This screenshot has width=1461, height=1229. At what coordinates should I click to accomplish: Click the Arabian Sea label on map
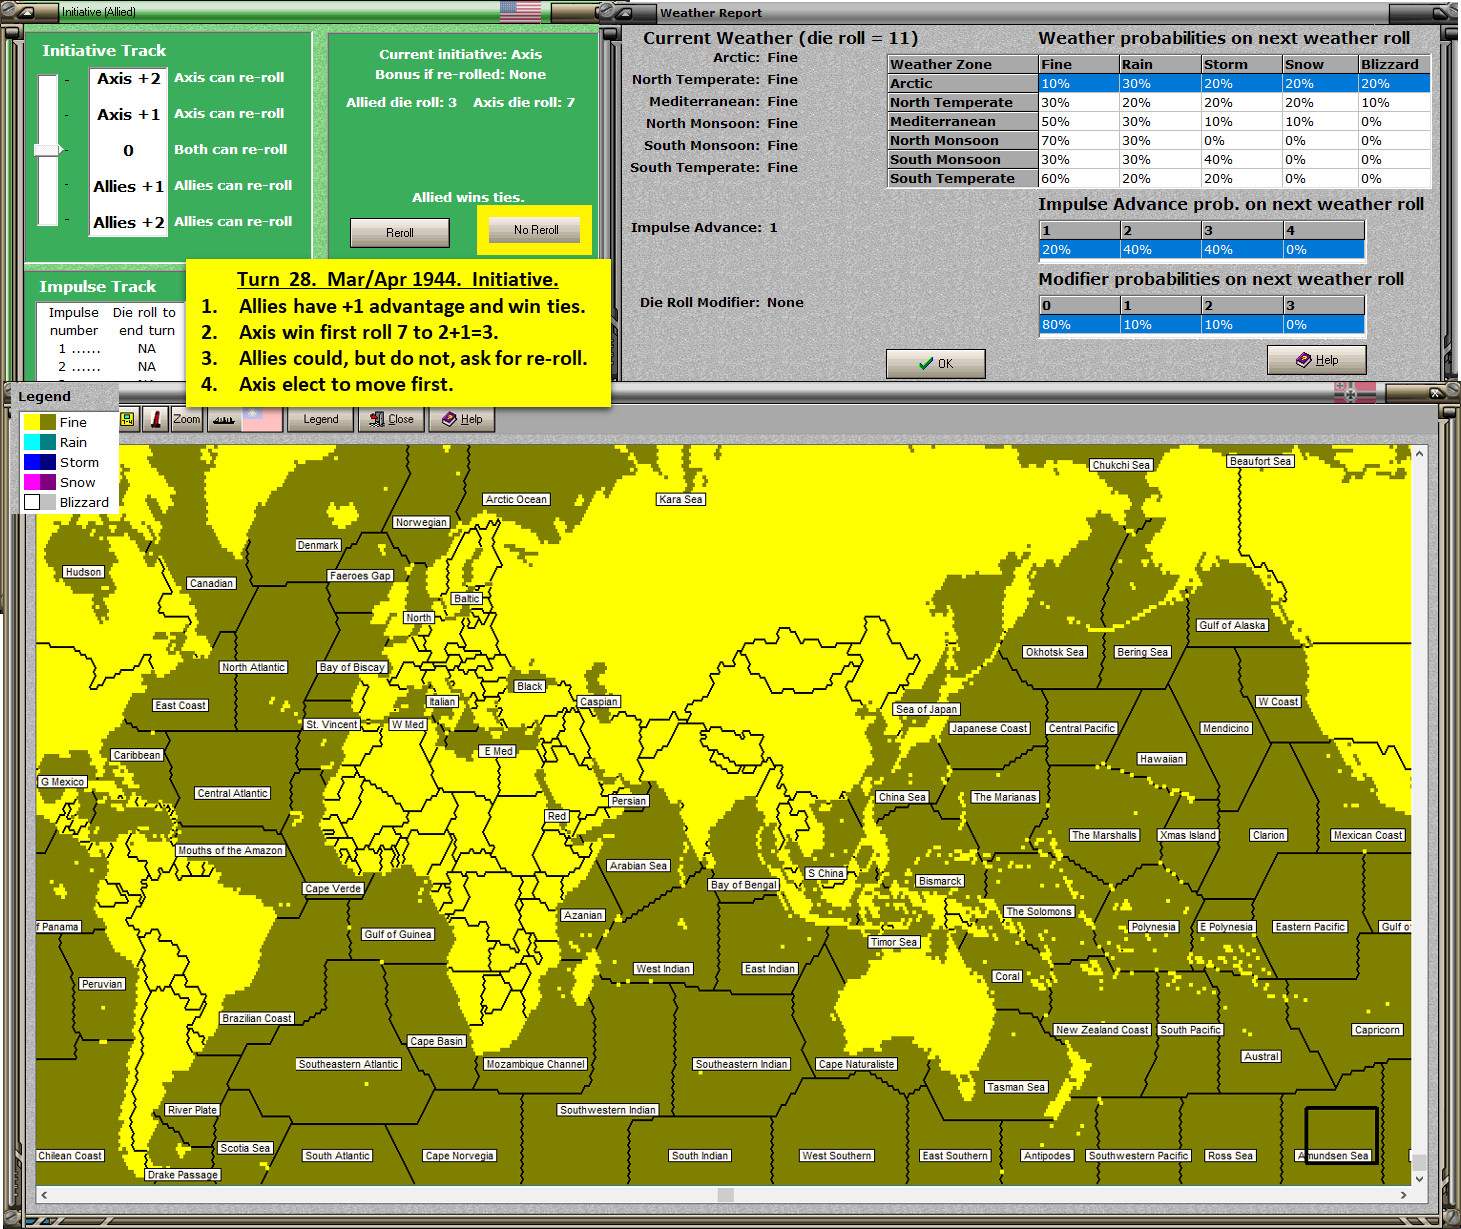coord(638,866)
